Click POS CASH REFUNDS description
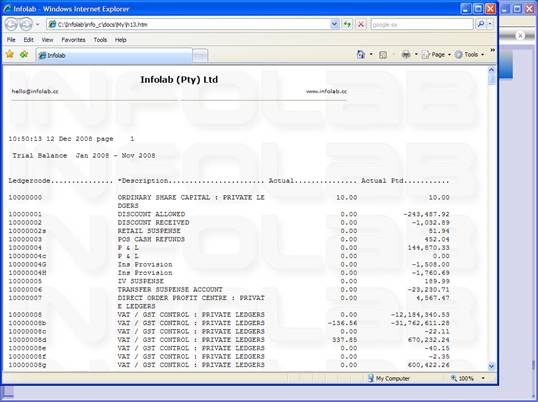The width and height of the screenshot is (538, 402). 151,239
